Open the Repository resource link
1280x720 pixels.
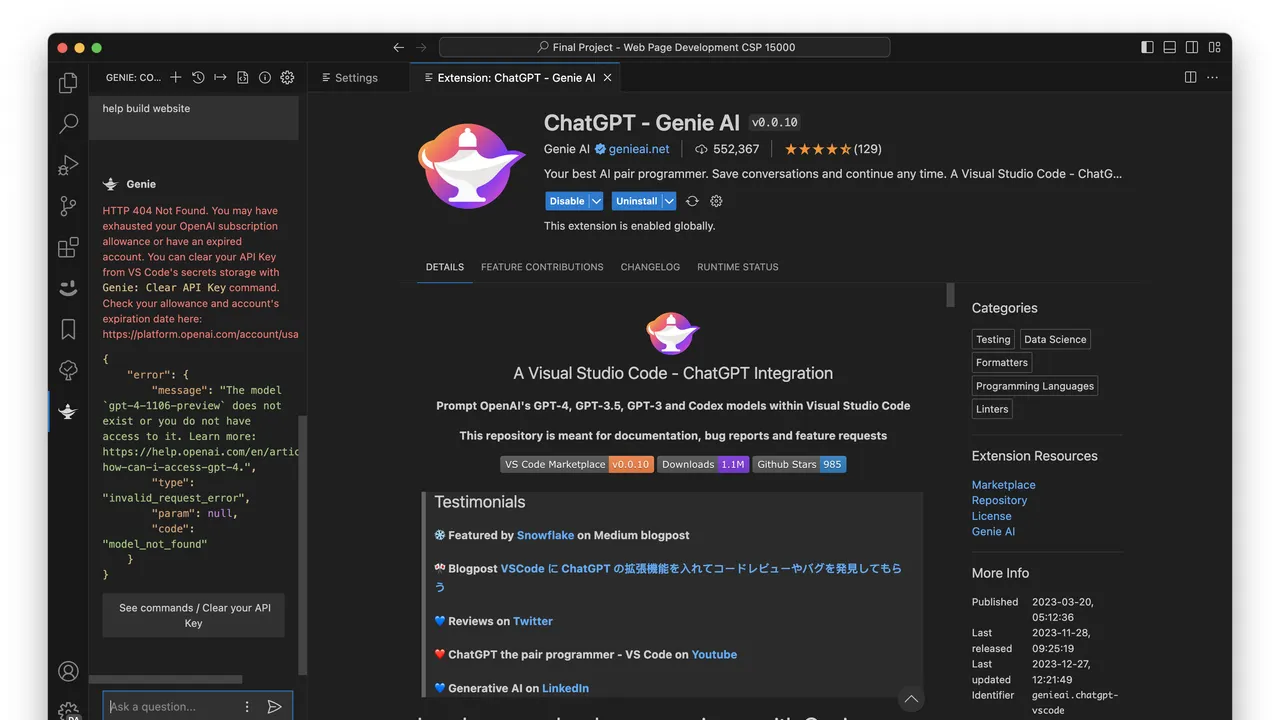tap(999, 500)
